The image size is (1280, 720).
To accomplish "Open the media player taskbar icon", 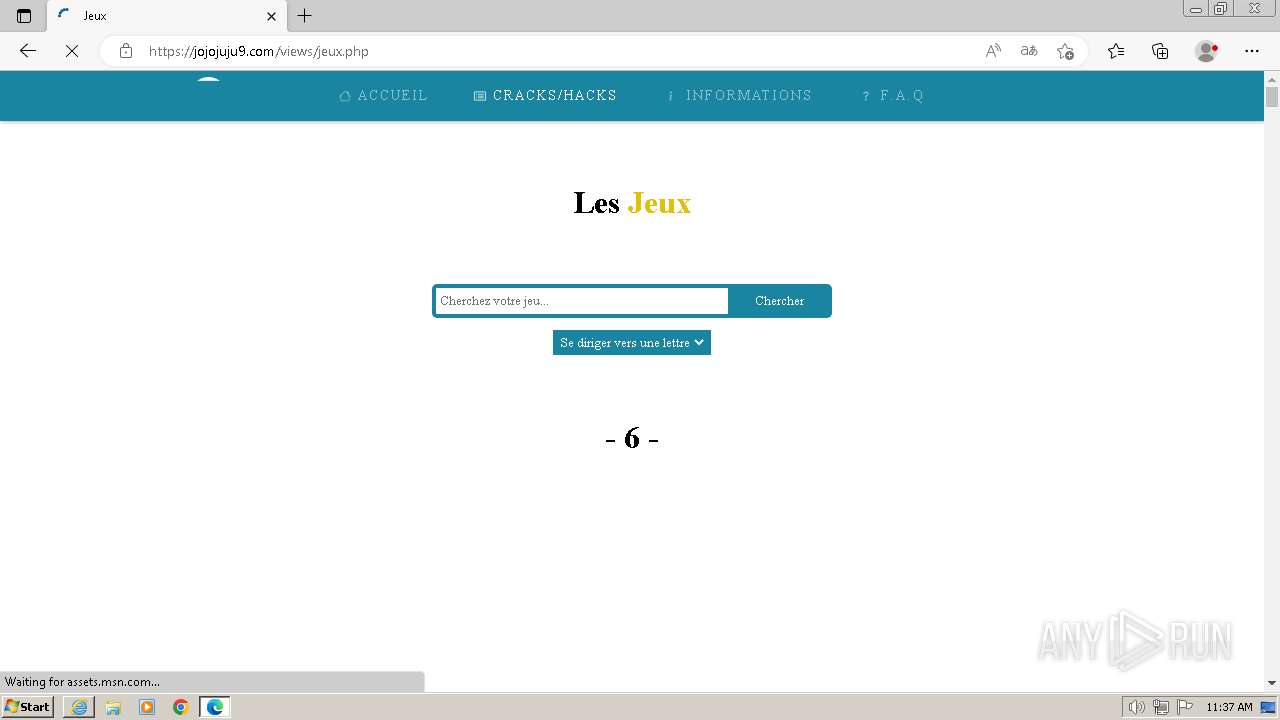I will pyautogui.click(x=147, y=707).
